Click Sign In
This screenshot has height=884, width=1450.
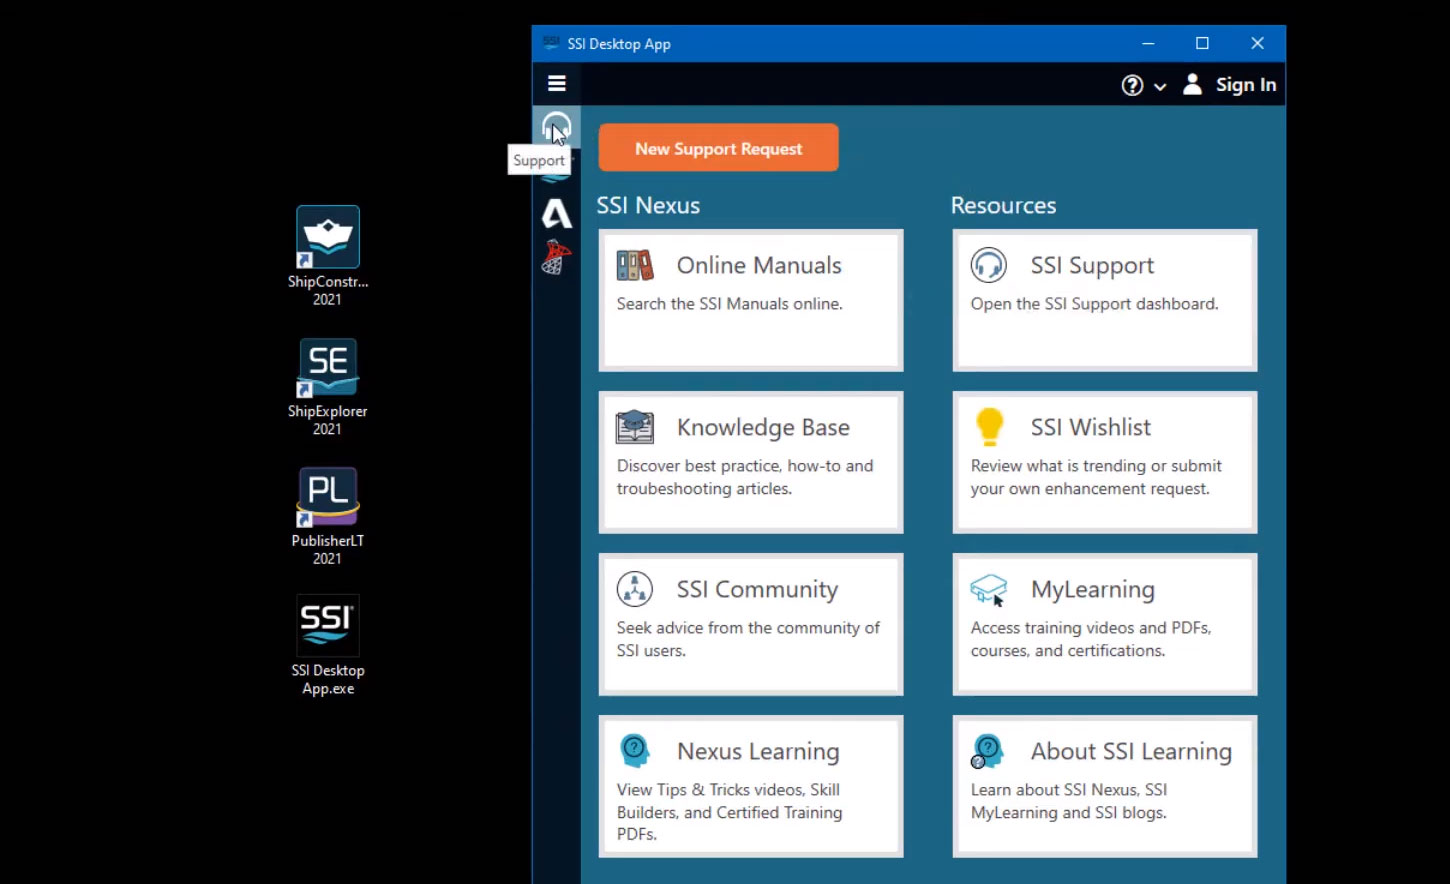pos(1245,84)
